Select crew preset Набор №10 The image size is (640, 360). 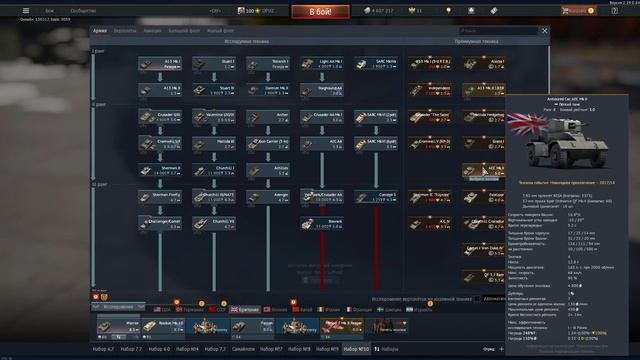click(356, 349)
